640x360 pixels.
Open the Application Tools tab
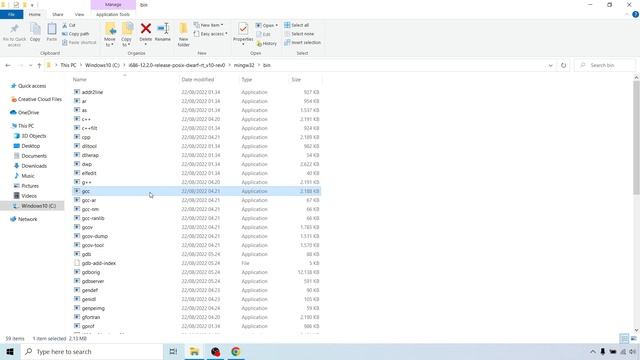[113, 14]
